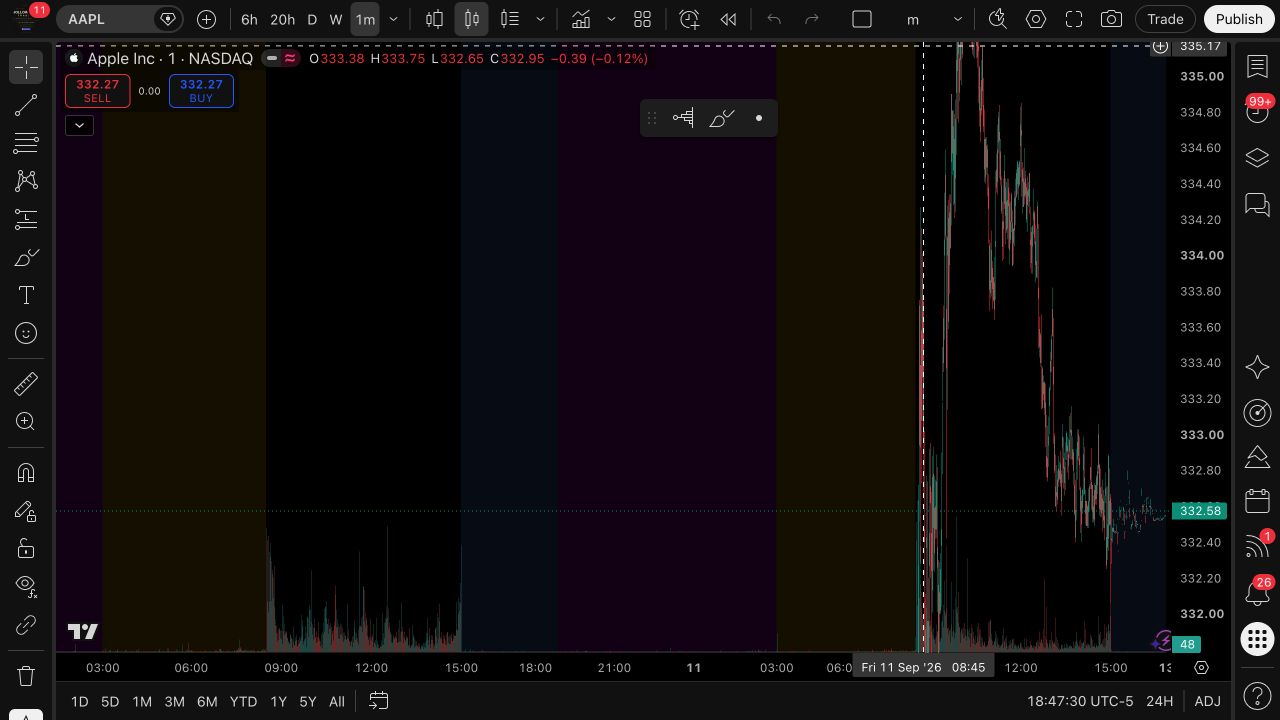This screenshot has height=720, width=1280.
Task: Open the watchlist panel in right sidebar
Action: [1257, 67]
